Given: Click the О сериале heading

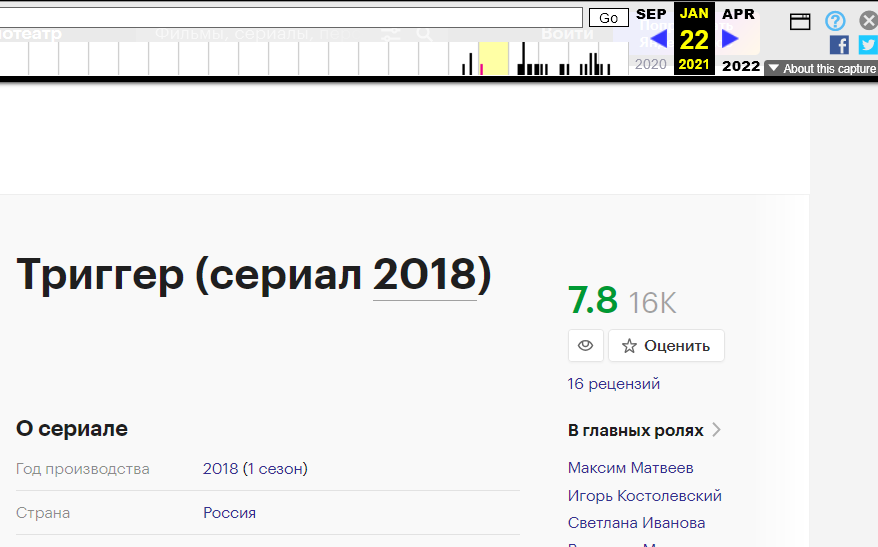Looking at the screenshot, I should [x=72, y=428].
